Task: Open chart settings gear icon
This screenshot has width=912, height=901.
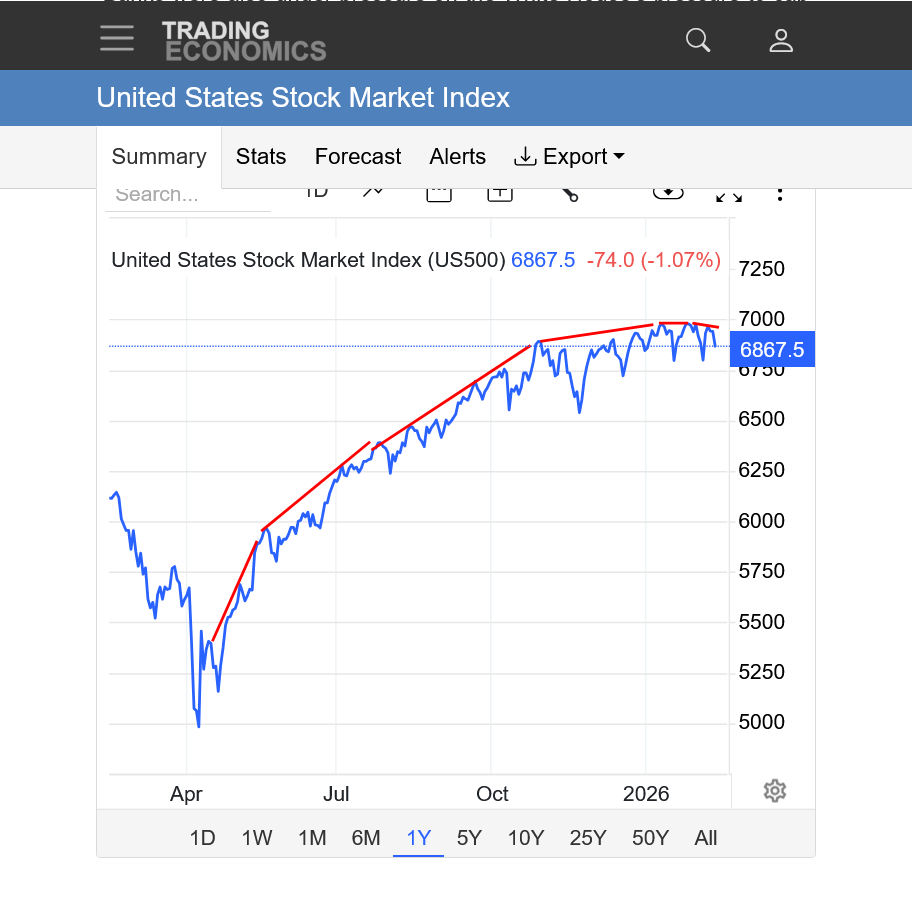Action: point(774,791)
